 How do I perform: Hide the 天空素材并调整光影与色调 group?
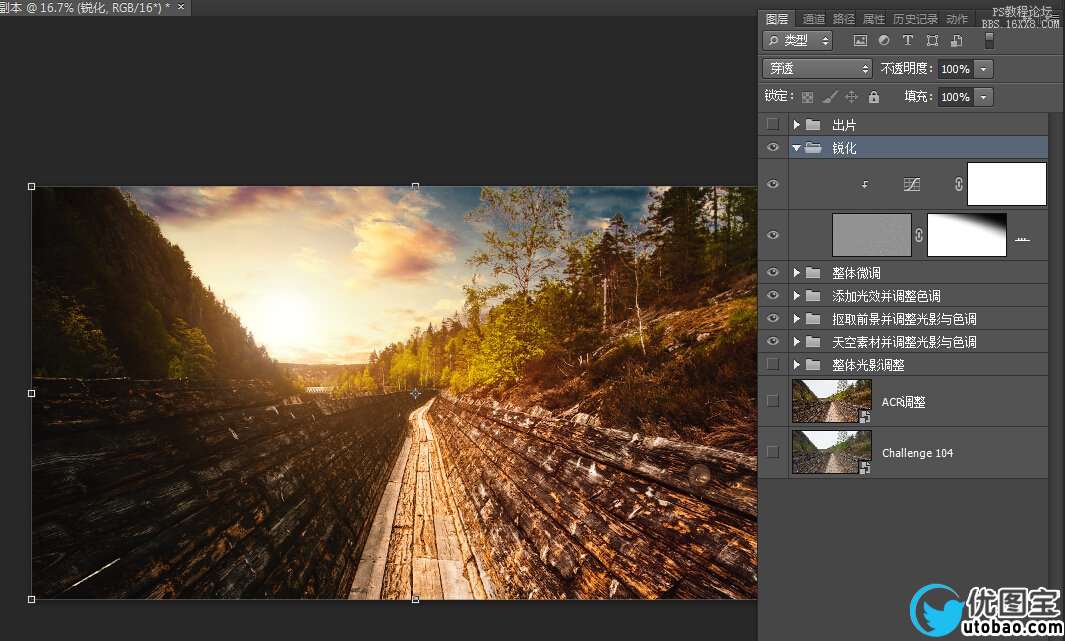[772, 342]
